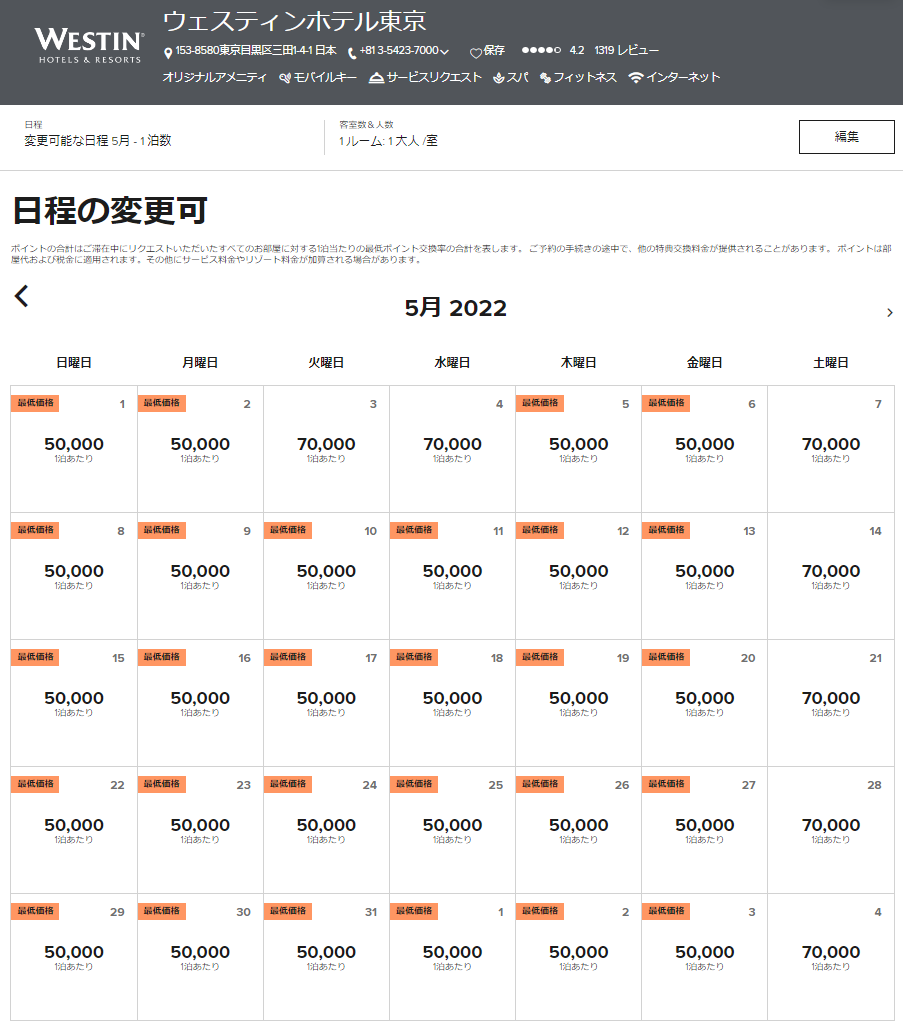Click the fitness amenity icon
Image resolution: width=903 pixels, height=1029 pixels.
[545, 78]
